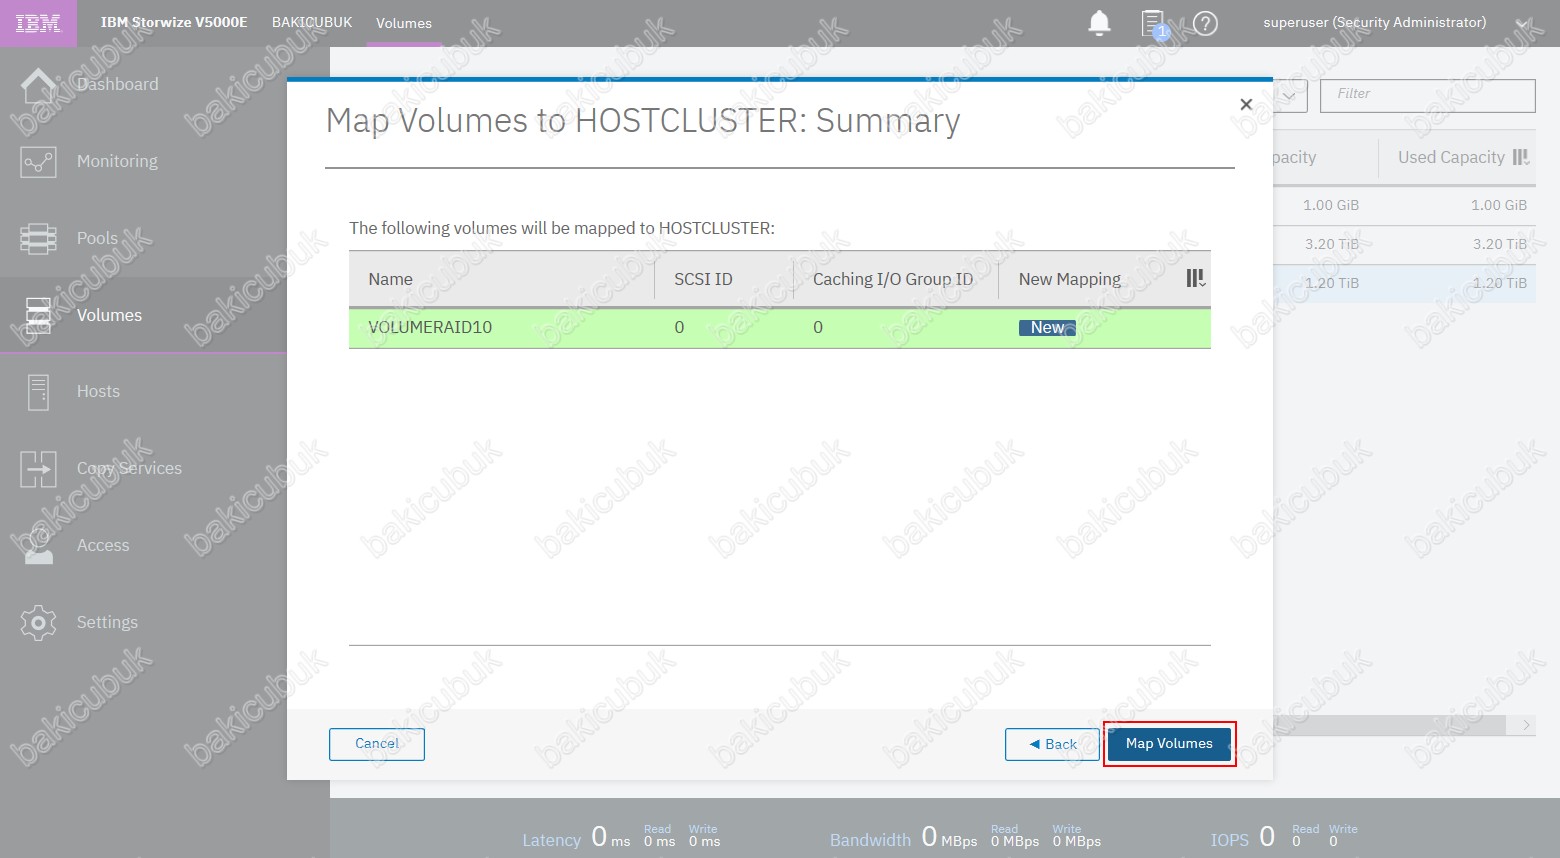This screenshot has height=858, width=1560.
Task: Sort by Caching I/O Group ID header
Action: click(893, 279)
